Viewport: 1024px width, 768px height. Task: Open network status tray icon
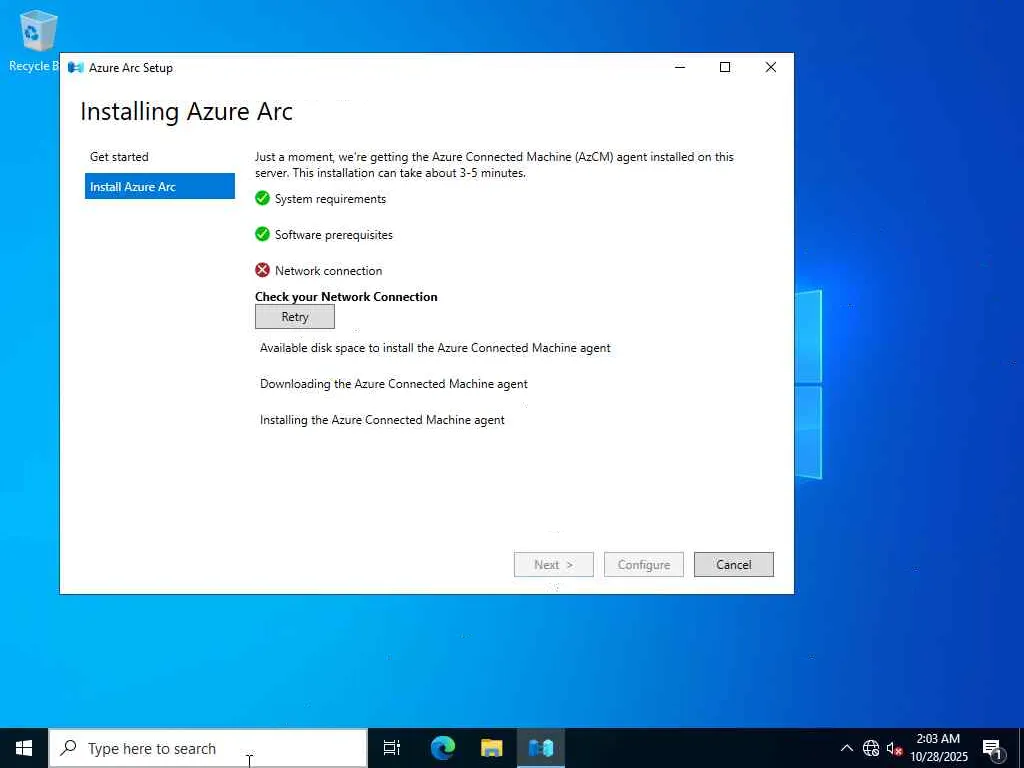[x=871, y=748]
